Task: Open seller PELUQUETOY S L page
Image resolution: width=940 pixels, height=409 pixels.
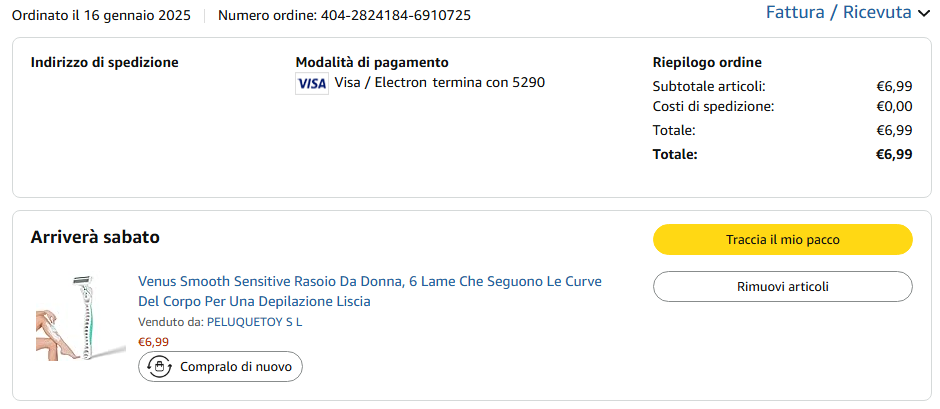Action: [x=254, y=322]
